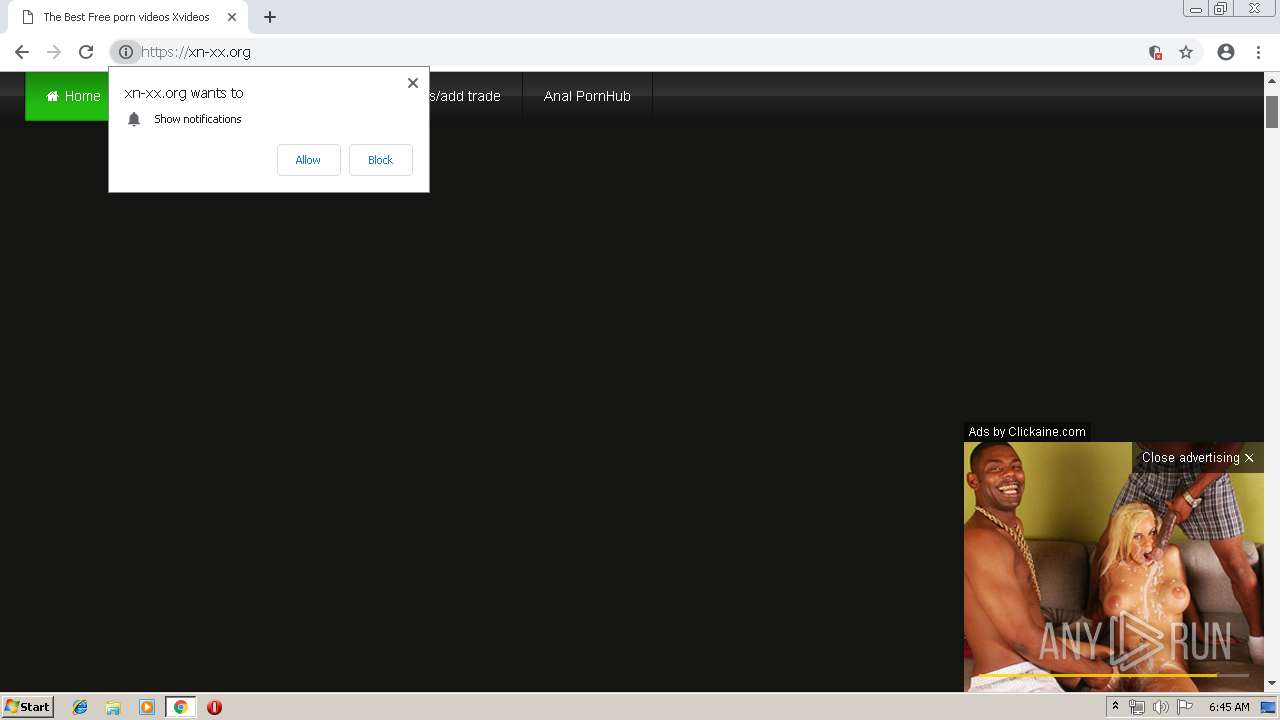Allow notifications from the site

click(x=308, y=160)
